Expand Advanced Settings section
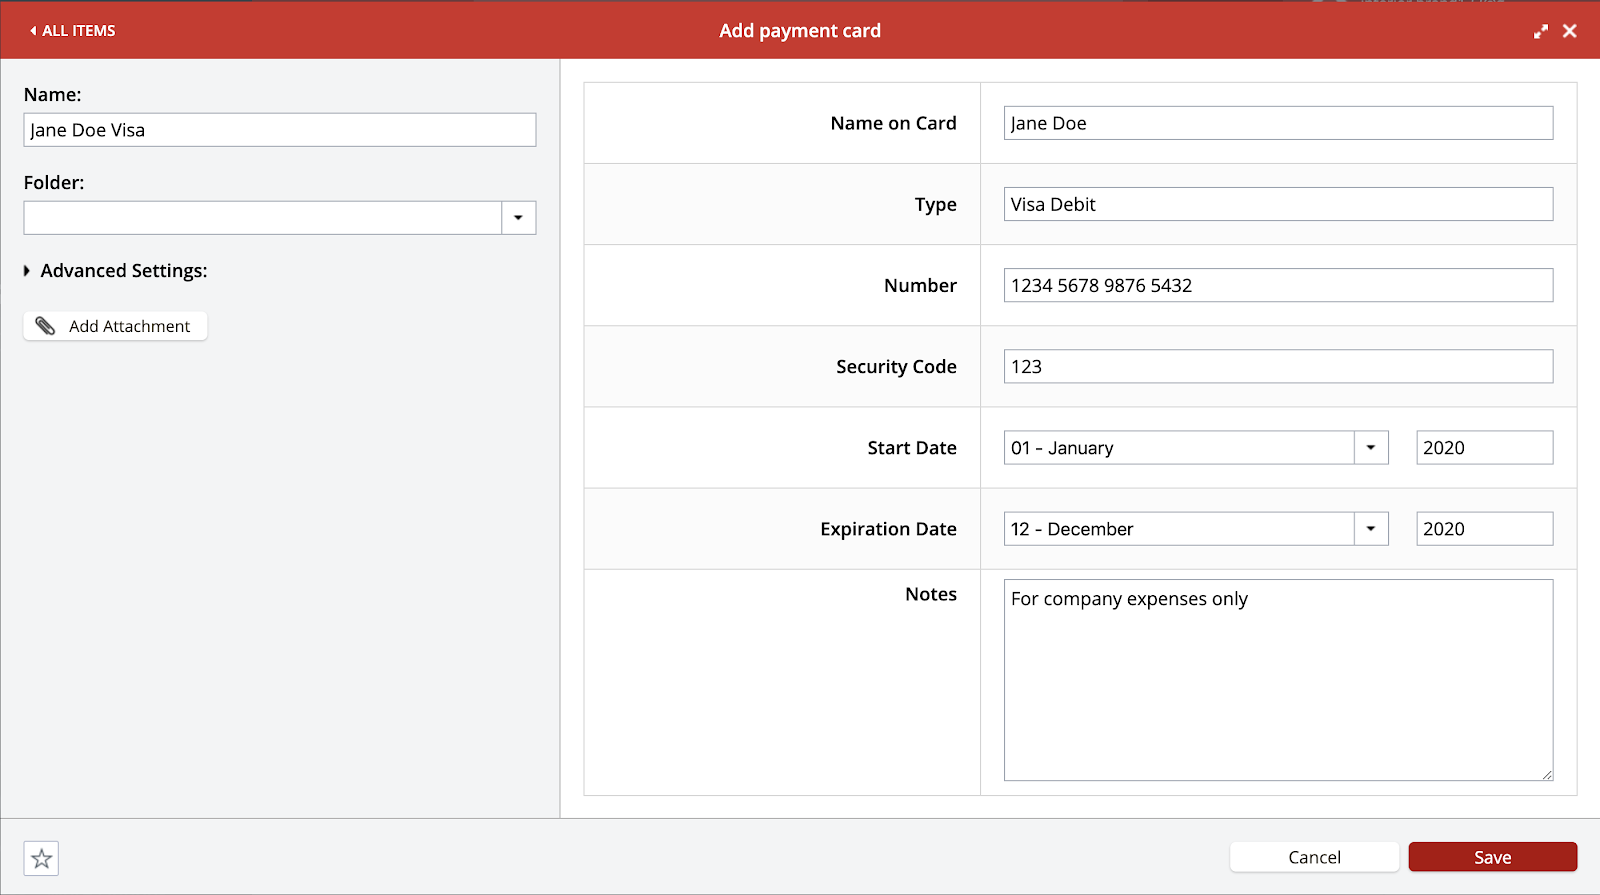Viewport: 1600px width, 895px height. [x=116, y=271]
